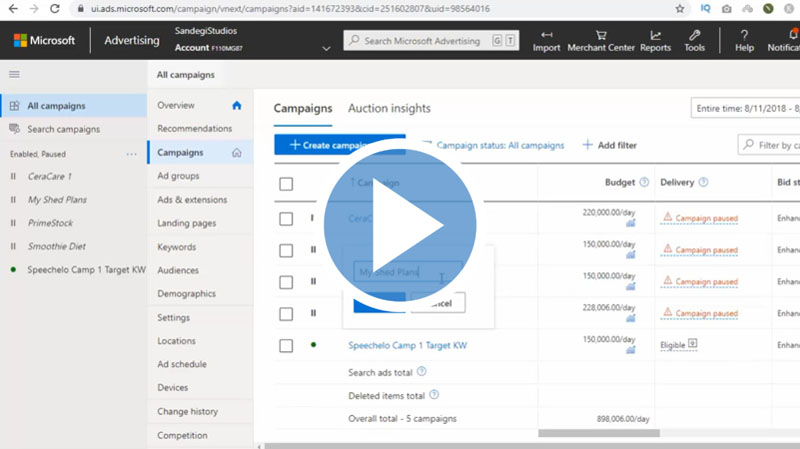Open Keywords in the side menu
Screen dimensions: 800x449
click(177, 247)
